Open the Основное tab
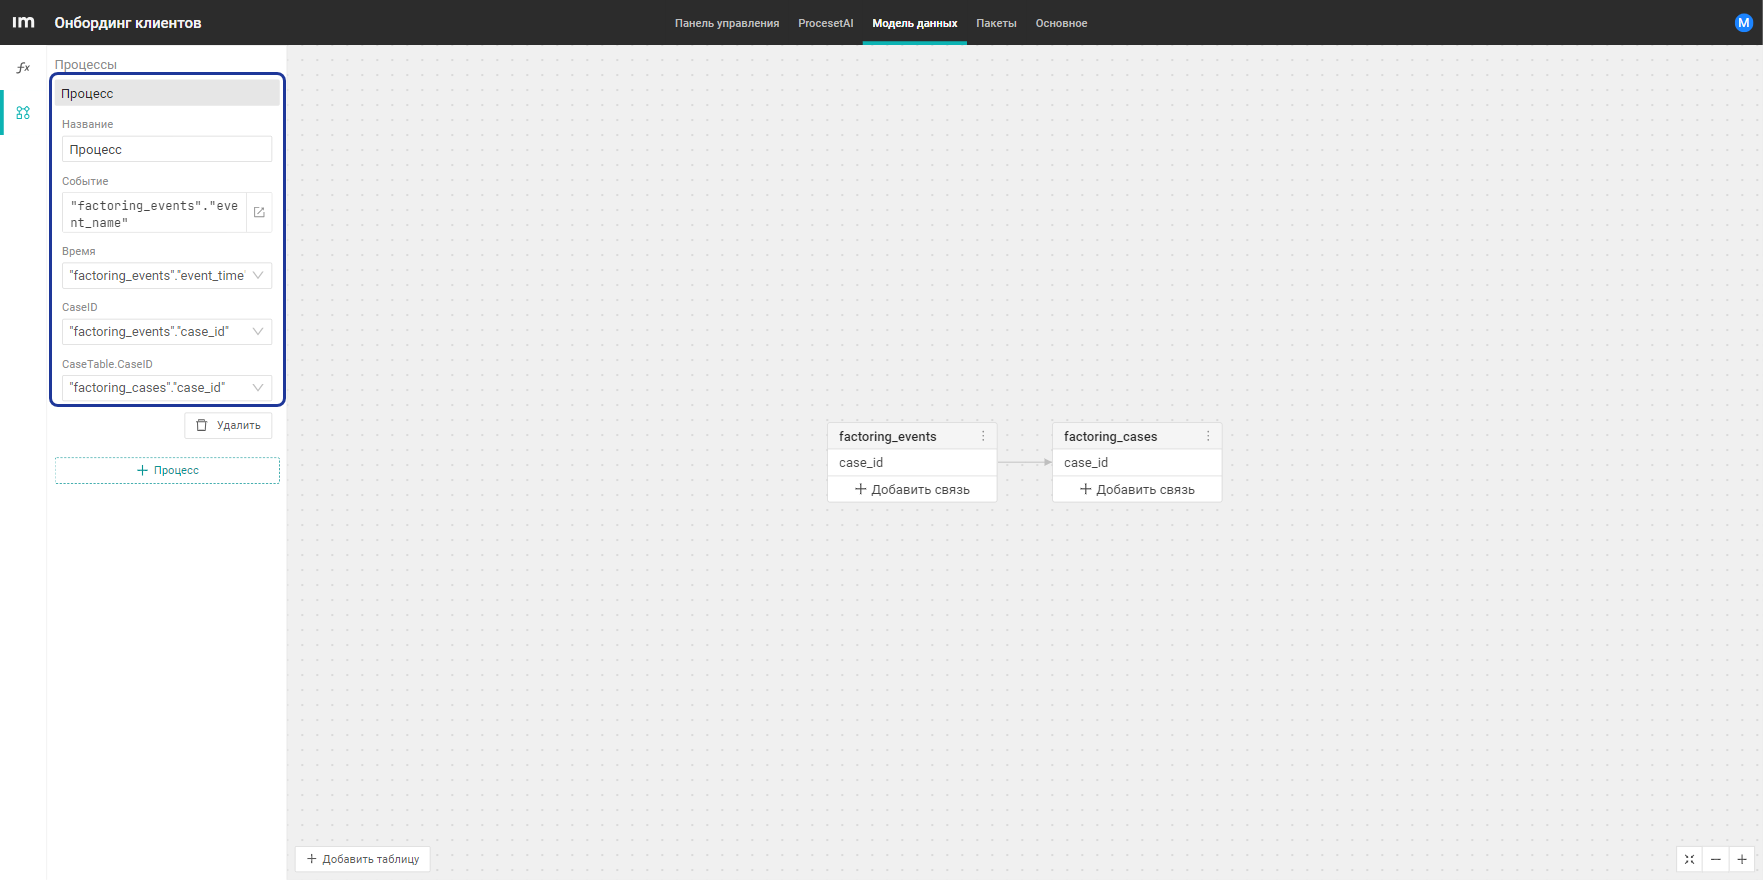The image size is (1763, 880). click(1061, 23)
